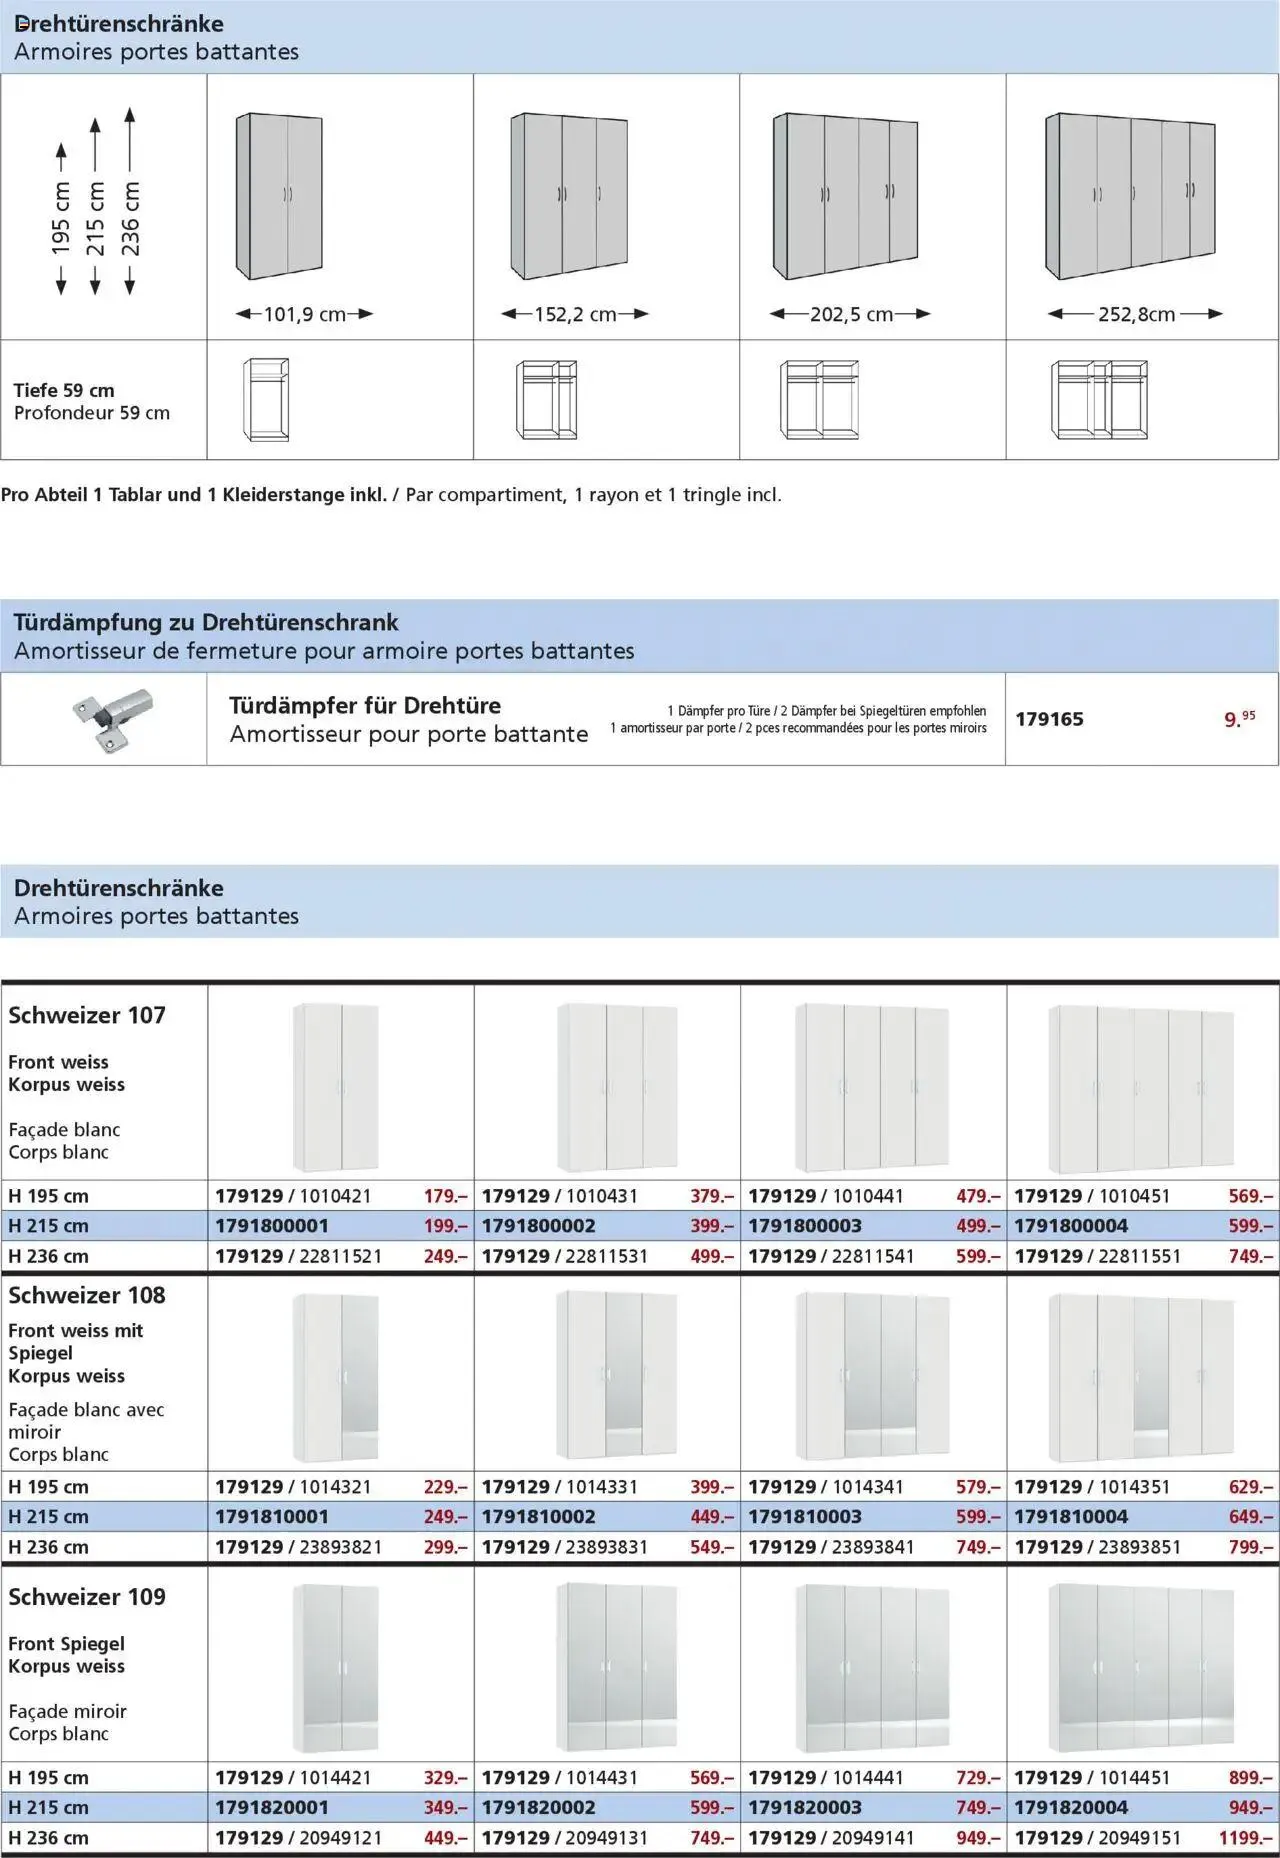Select article 1791820004
This screenshot has height=1858, width=1280.
pyautogui.click(x=1071, y=1808)
